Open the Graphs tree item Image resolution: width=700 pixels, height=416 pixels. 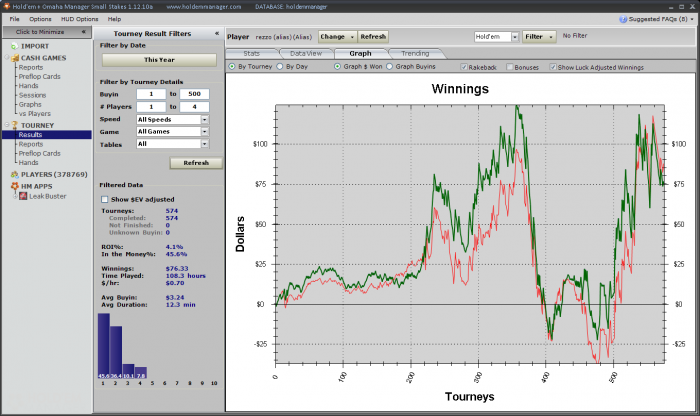(30, 104)
